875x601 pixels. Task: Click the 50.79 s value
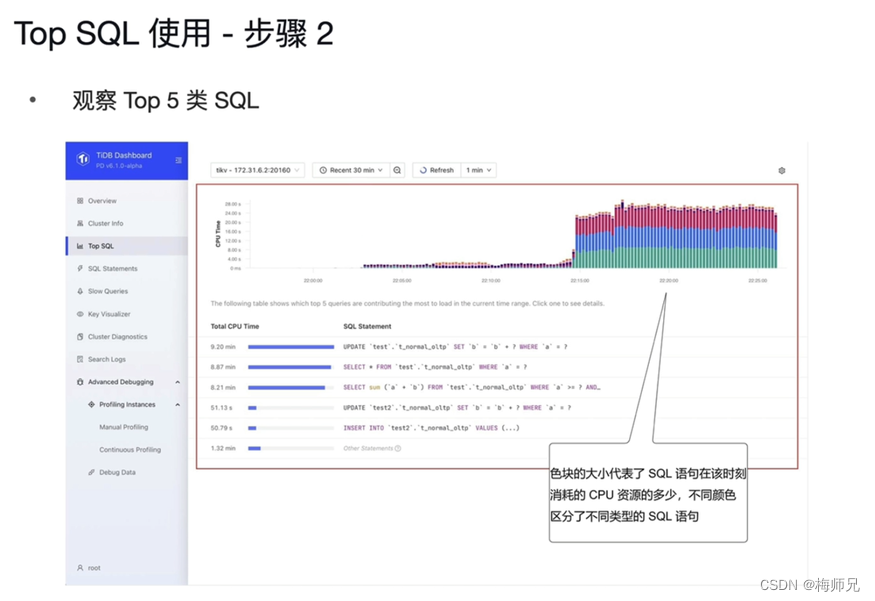[x=222, y=428]
